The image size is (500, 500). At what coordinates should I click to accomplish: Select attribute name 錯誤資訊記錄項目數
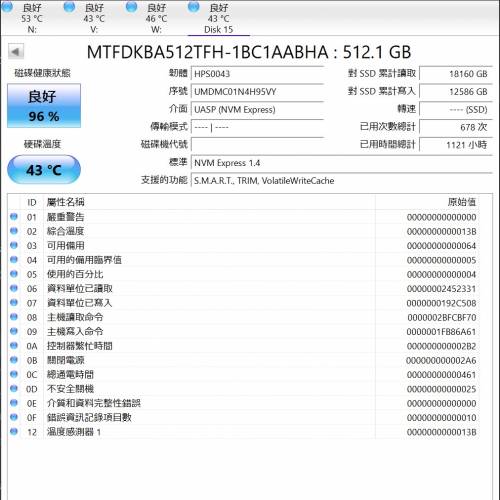(89, 418)
